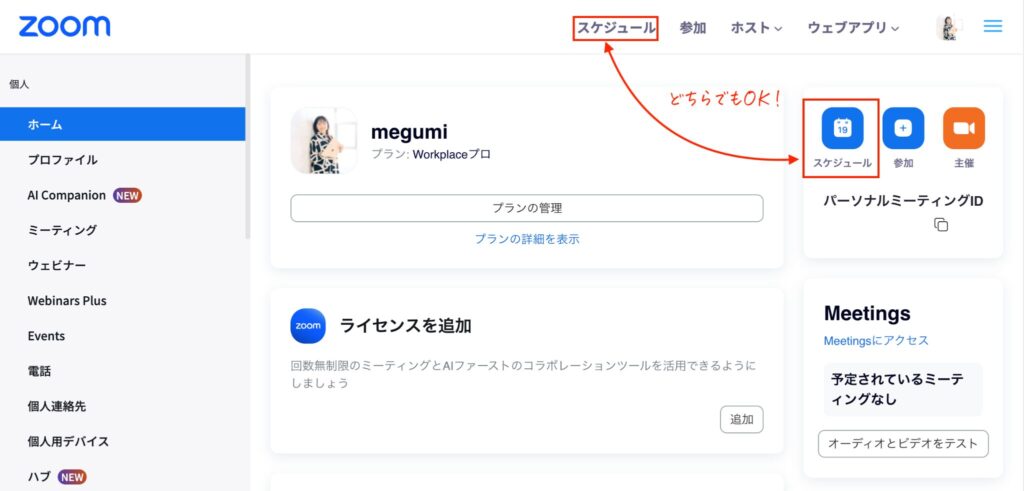The image size is (1024, 491).
Task: Click the オーディオとビデオをテスト button
Action: (903, 444)
